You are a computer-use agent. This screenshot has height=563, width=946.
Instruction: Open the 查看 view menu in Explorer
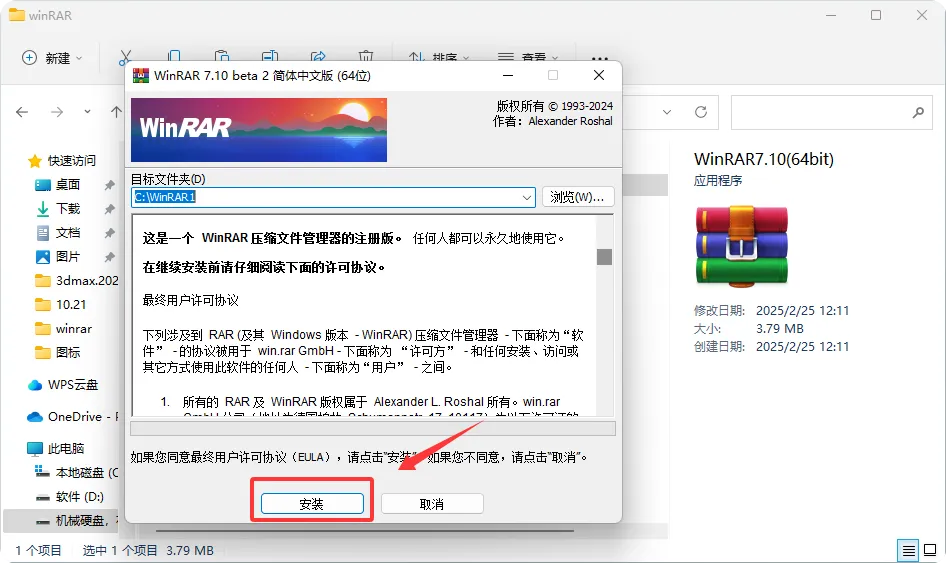point(528,58)
